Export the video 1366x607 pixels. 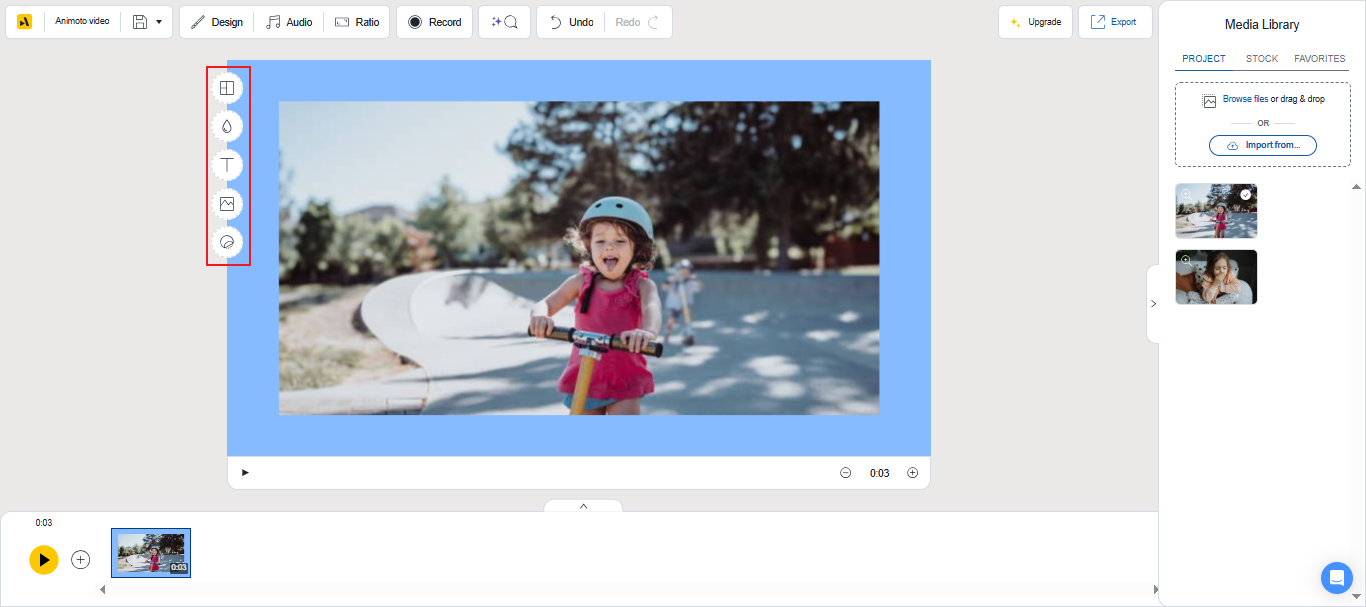click(x=1115, y=22)
